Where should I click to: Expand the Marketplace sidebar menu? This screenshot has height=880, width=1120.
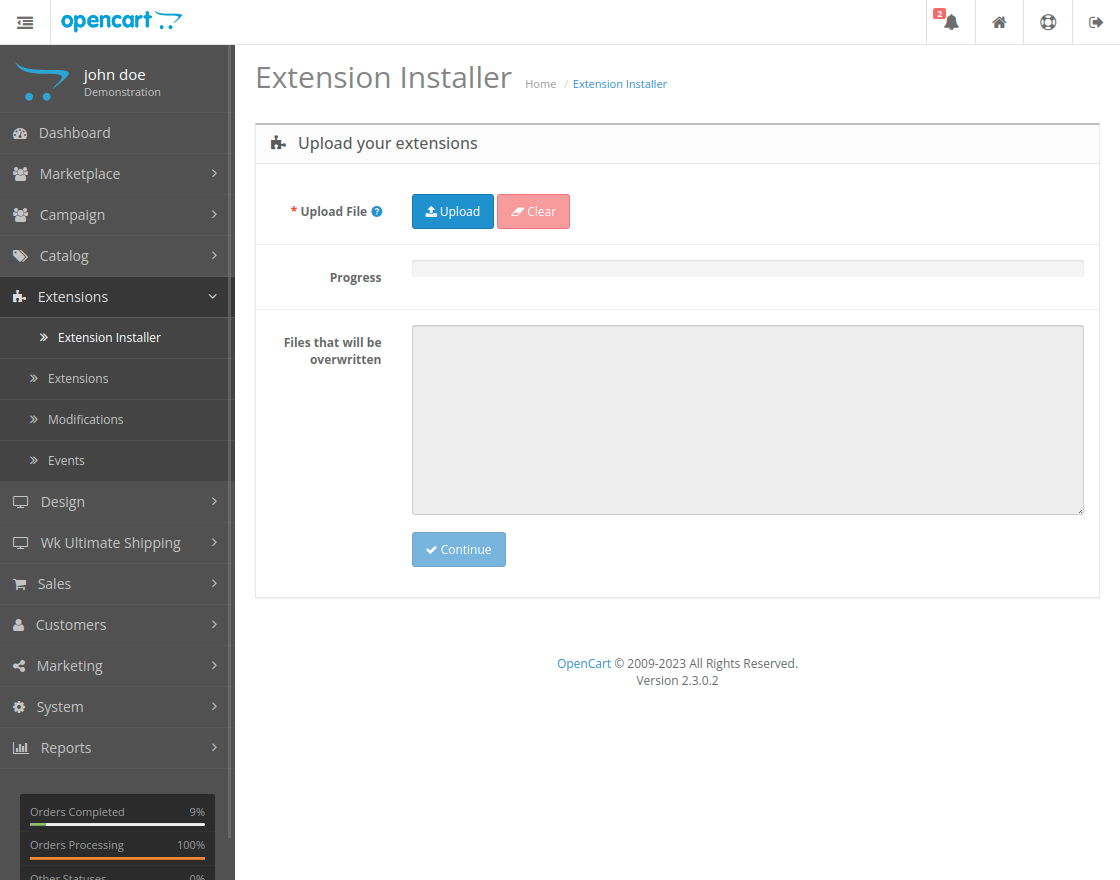pyautogui.click(x=80, y=174)
